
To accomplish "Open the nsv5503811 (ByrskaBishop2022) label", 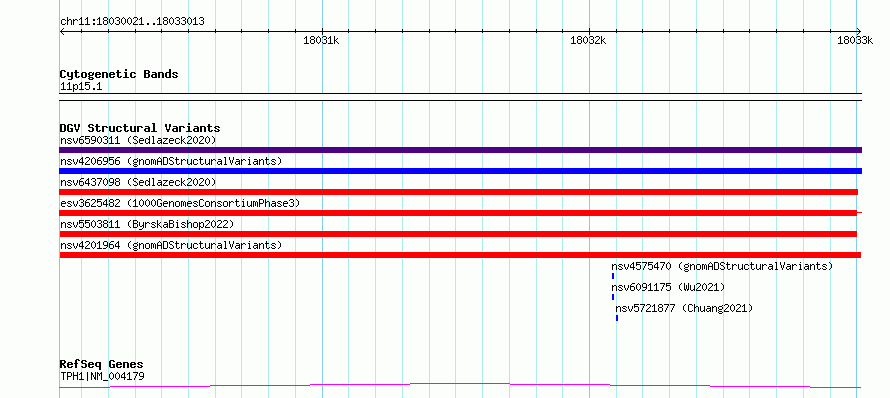I will (147, 224).
